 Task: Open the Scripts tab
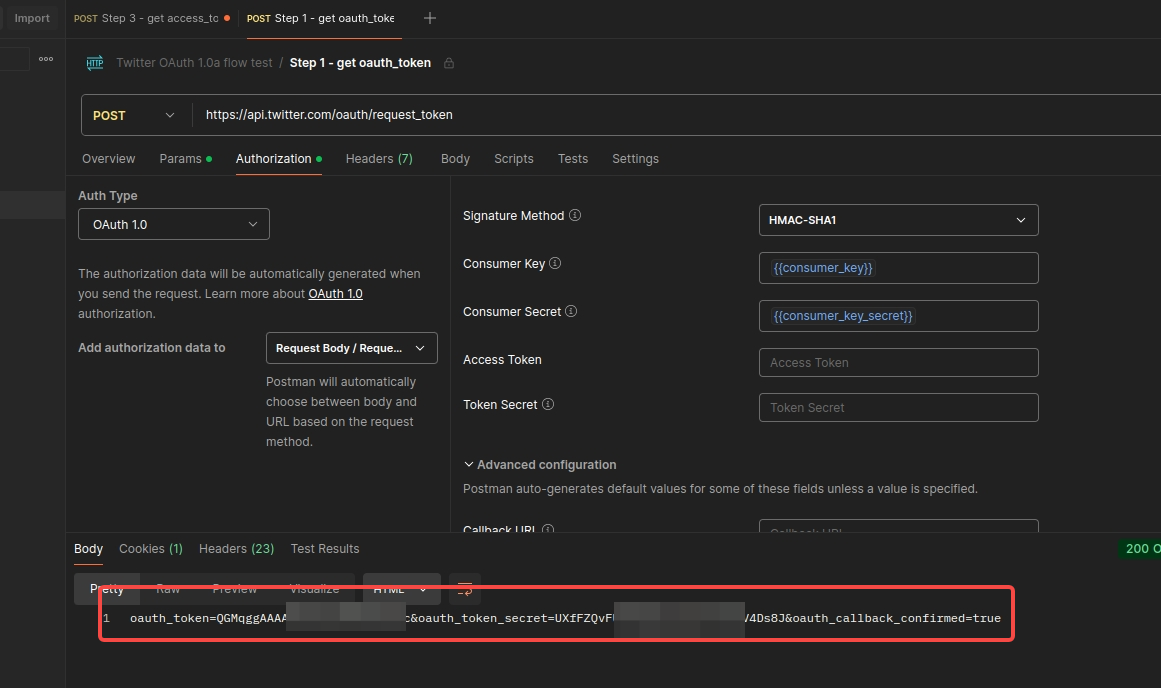(514, 159)
